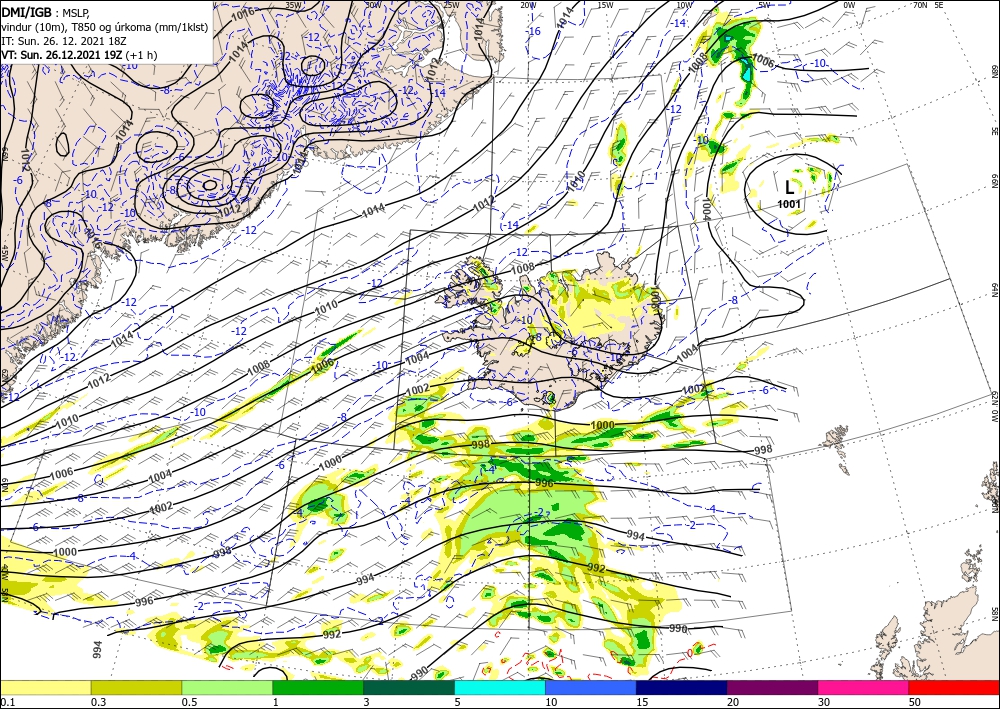Click the 0.3 value on the legend scale
The height and width of the screenshot is (709, 1000).
(98, 701)
